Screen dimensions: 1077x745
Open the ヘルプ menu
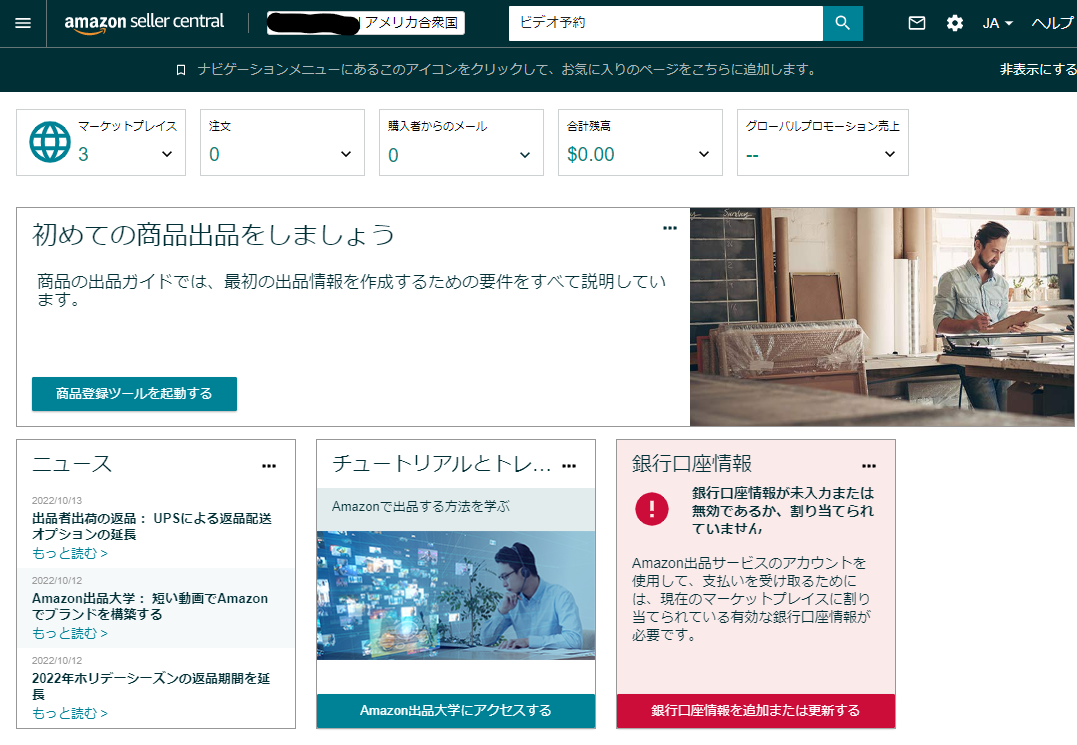[x=1053, y=23]
